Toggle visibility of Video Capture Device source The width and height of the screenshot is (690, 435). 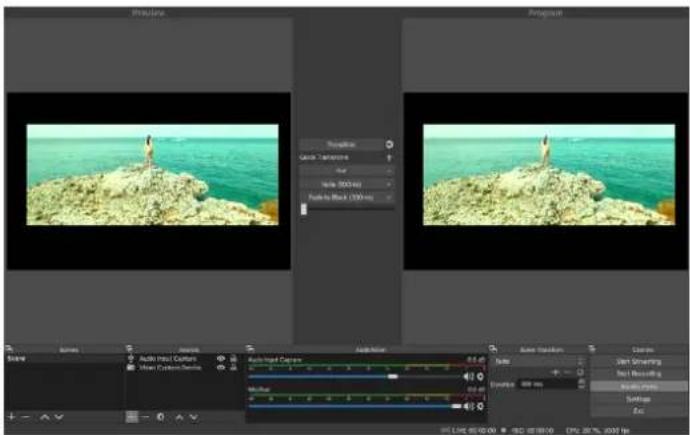221,368
